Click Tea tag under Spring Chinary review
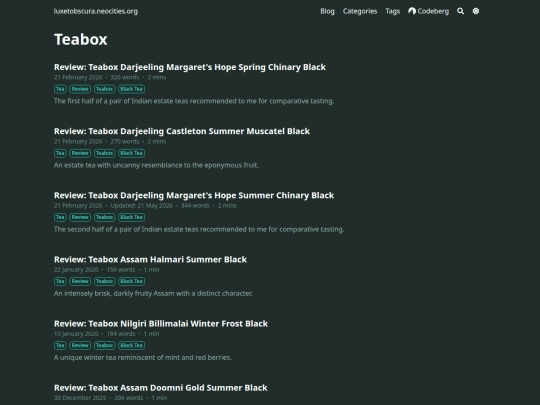This screenshot has height=405, width=540. [x=60, y=89]
